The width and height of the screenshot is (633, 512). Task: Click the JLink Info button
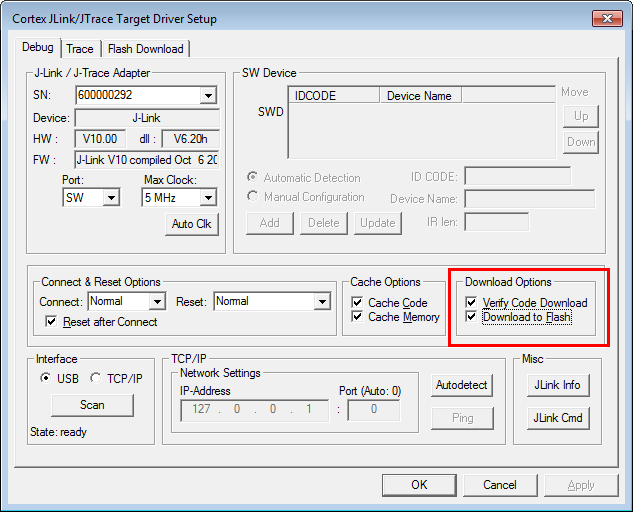coord(558,385)
